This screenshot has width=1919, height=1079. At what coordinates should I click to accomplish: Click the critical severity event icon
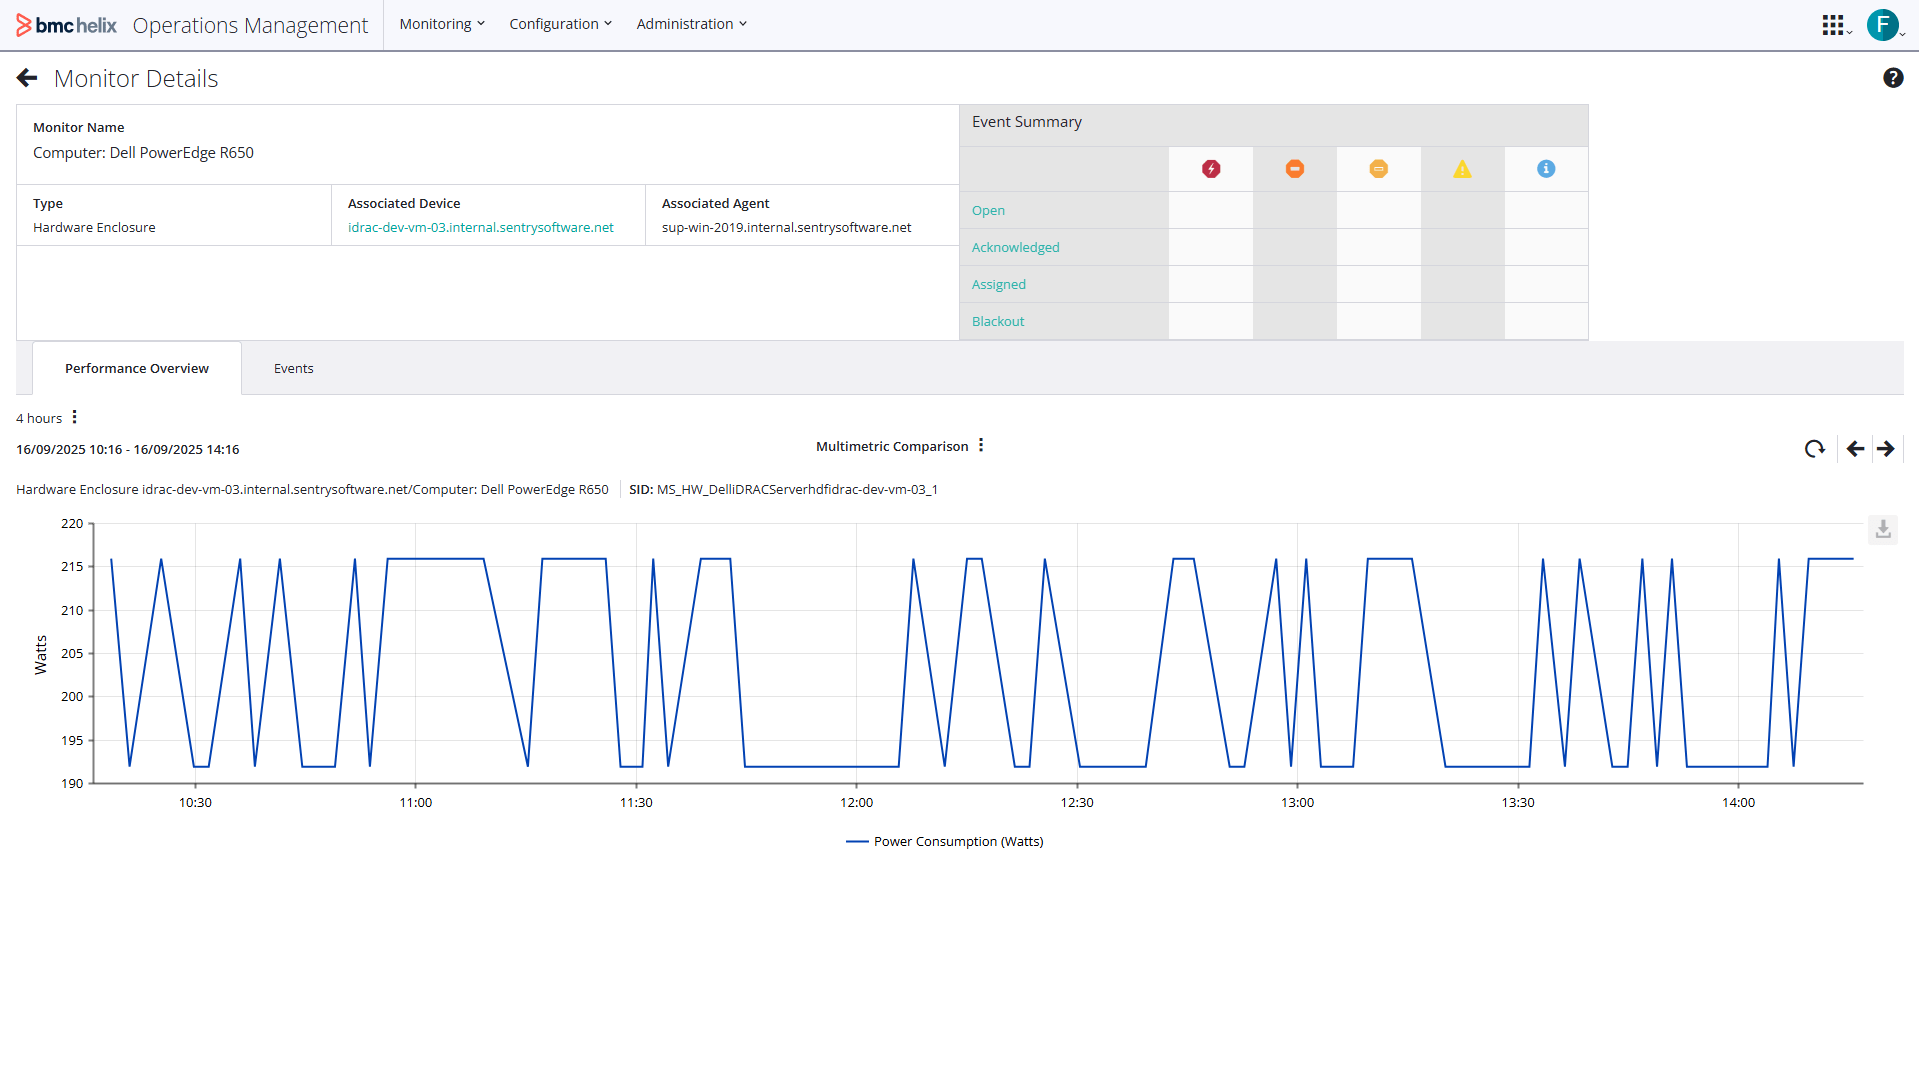1210,169
